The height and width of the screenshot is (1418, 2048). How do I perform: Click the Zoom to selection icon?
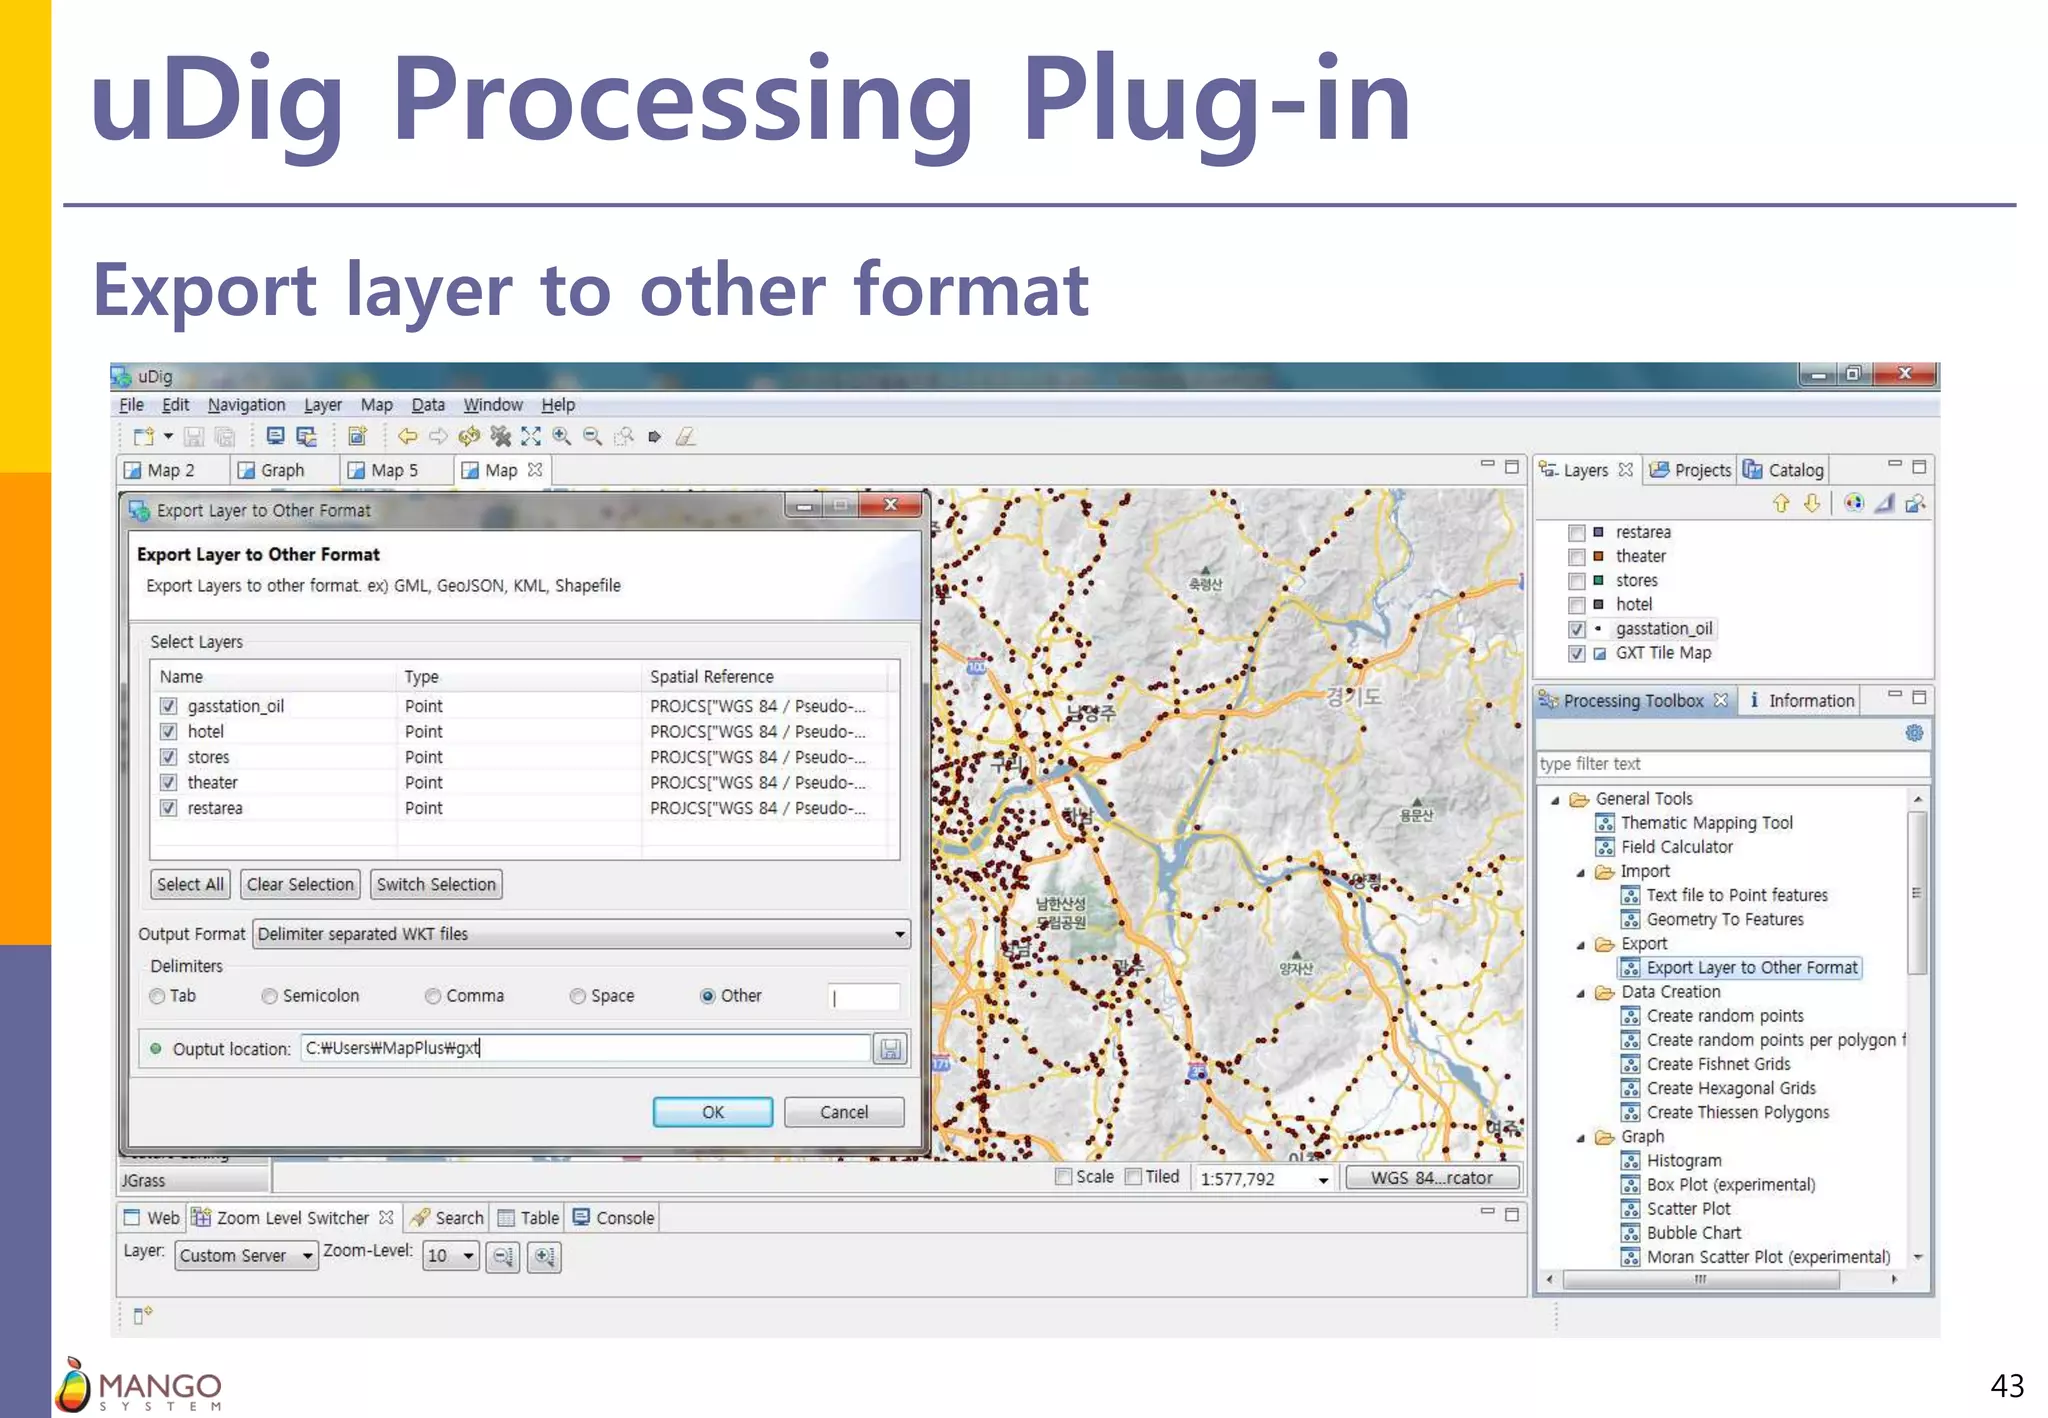624,436
